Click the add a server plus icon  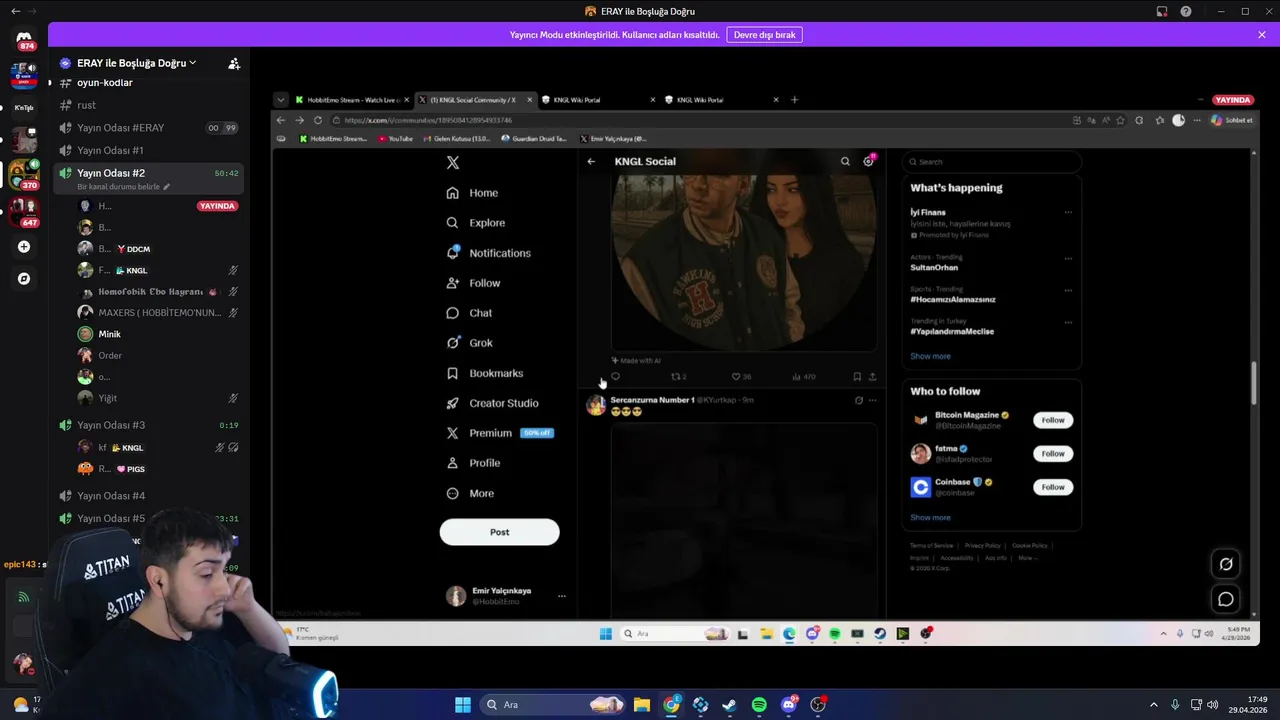(x=24, y=247)
